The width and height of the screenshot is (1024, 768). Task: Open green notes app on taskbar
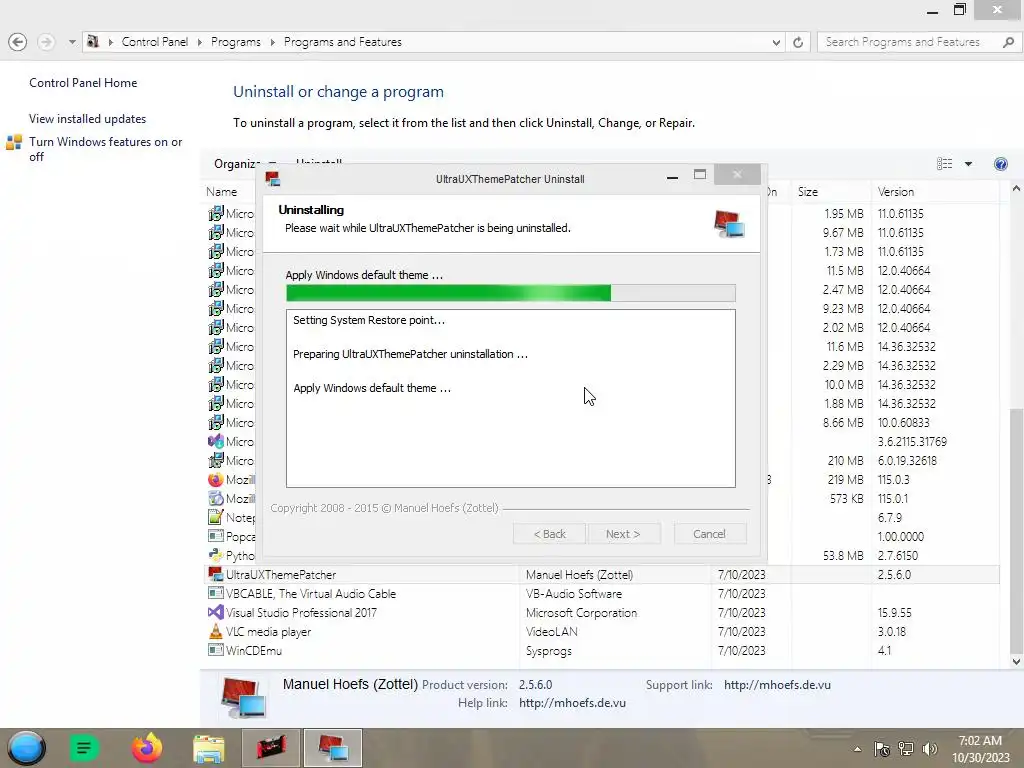pyautogui.click(x=84, y=748)
